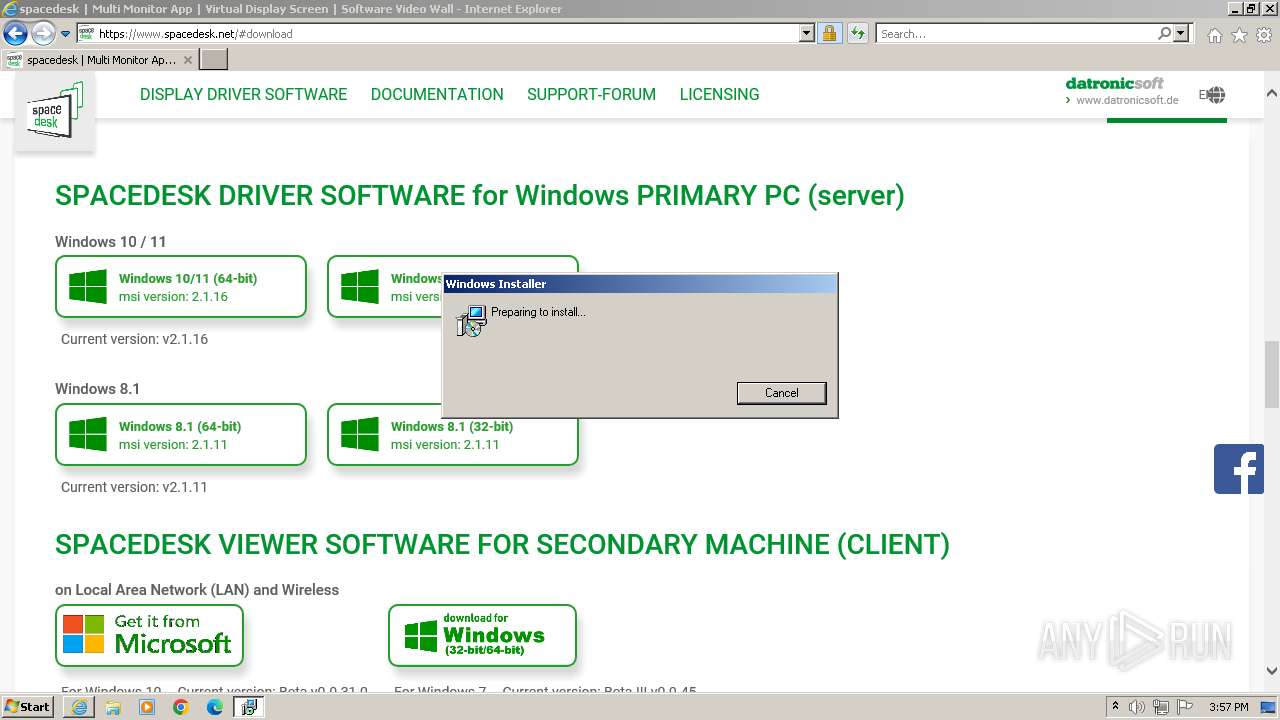Open the Favorites star icon

click(1239, 35)
